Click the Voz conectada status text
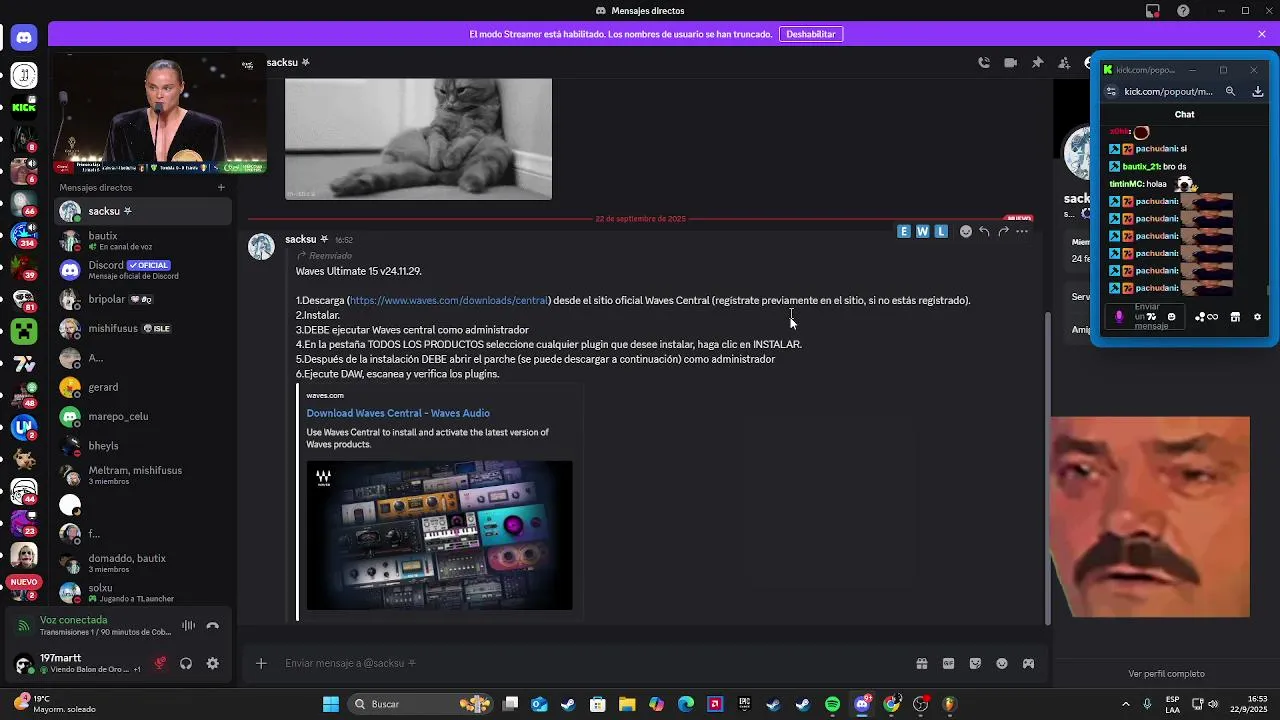Image resolution: width=1280 pixels, height=720 pixels. tap(73, 620)
